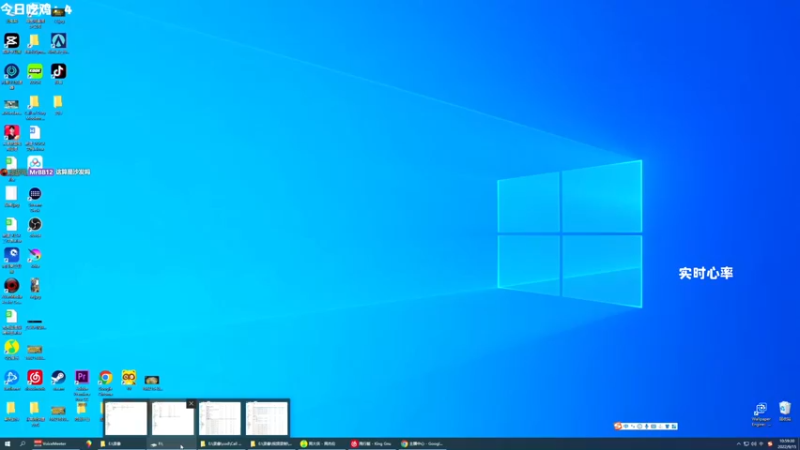The width and height of the screenshot is (800, 450).
Task: Open the blue triangle app beside the CapCut-row folder
Action: [x=58, y=41]
